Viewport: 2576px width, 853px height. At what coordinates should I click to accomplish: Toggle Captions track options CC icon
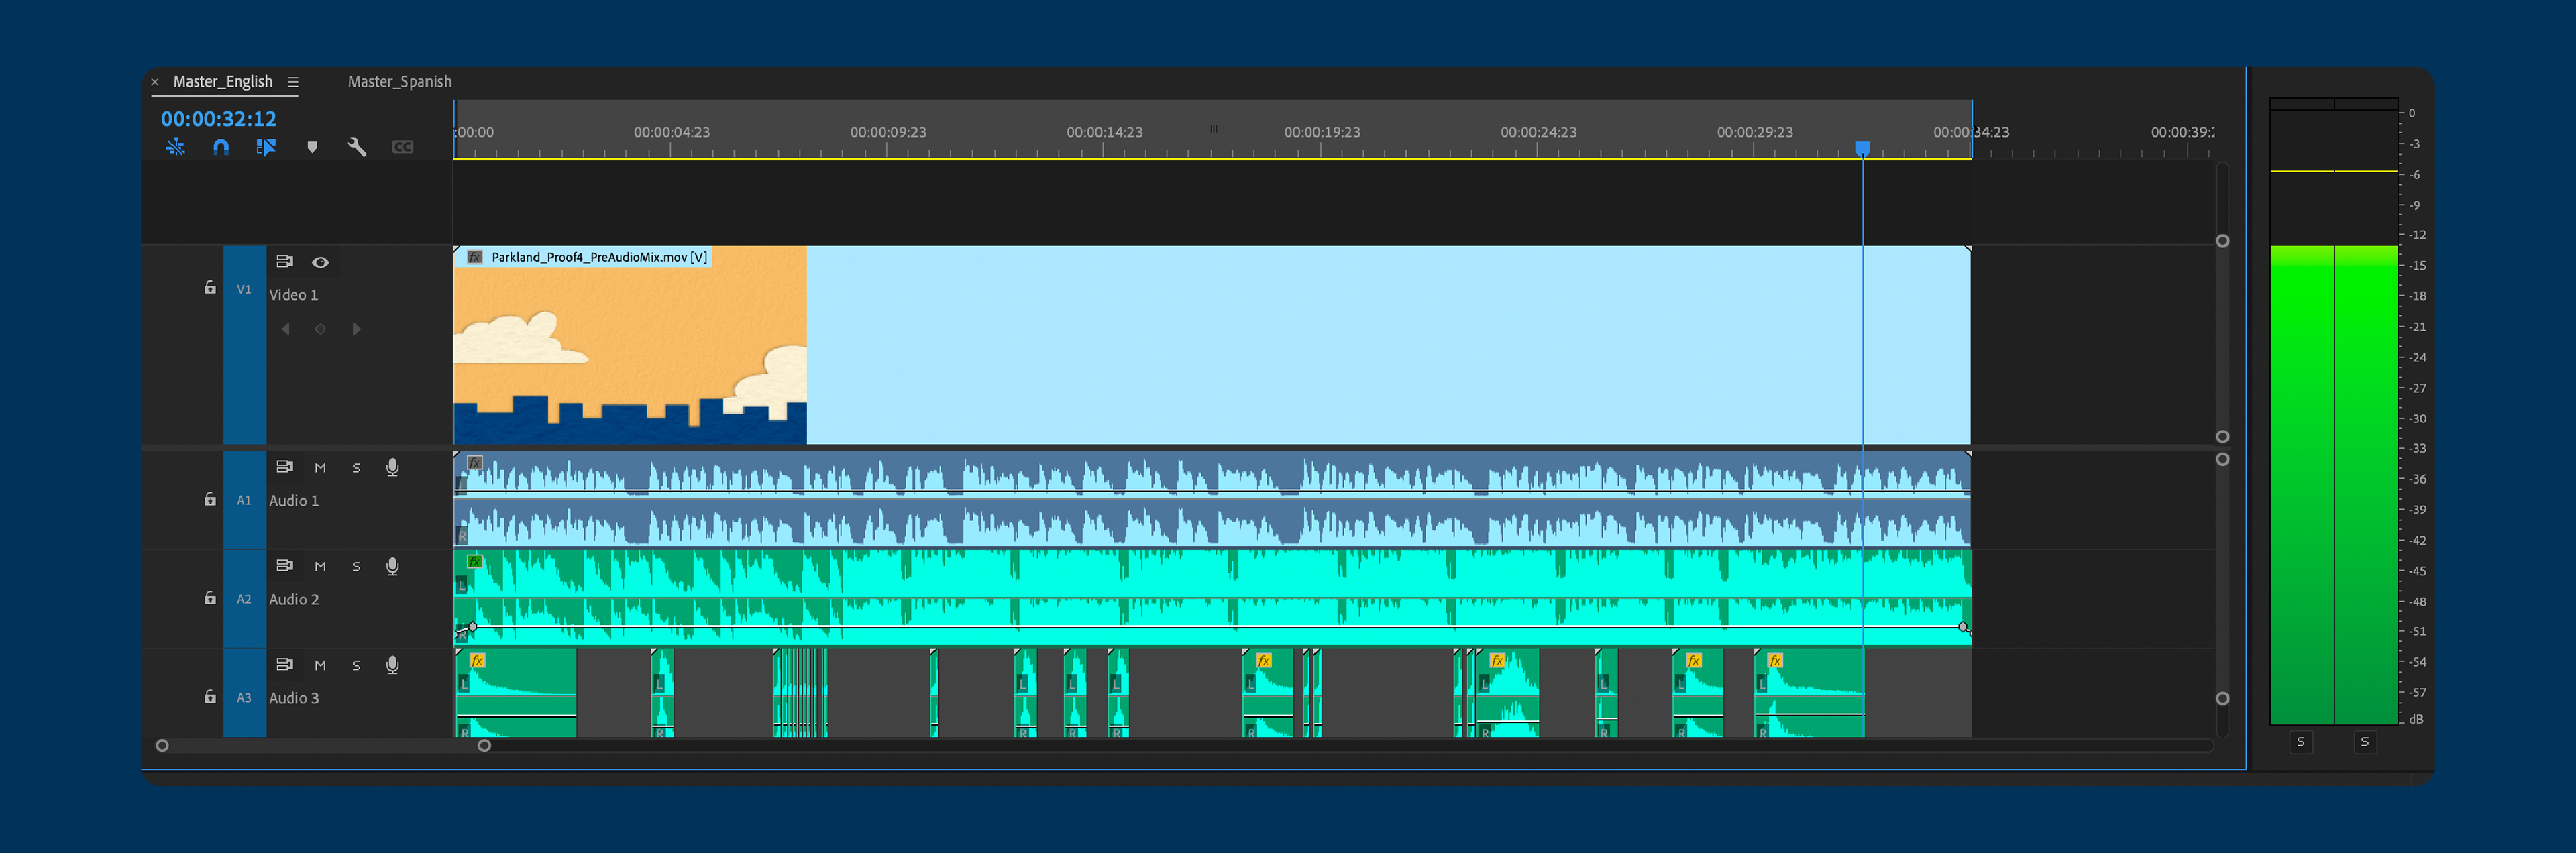tap(402, 147)
